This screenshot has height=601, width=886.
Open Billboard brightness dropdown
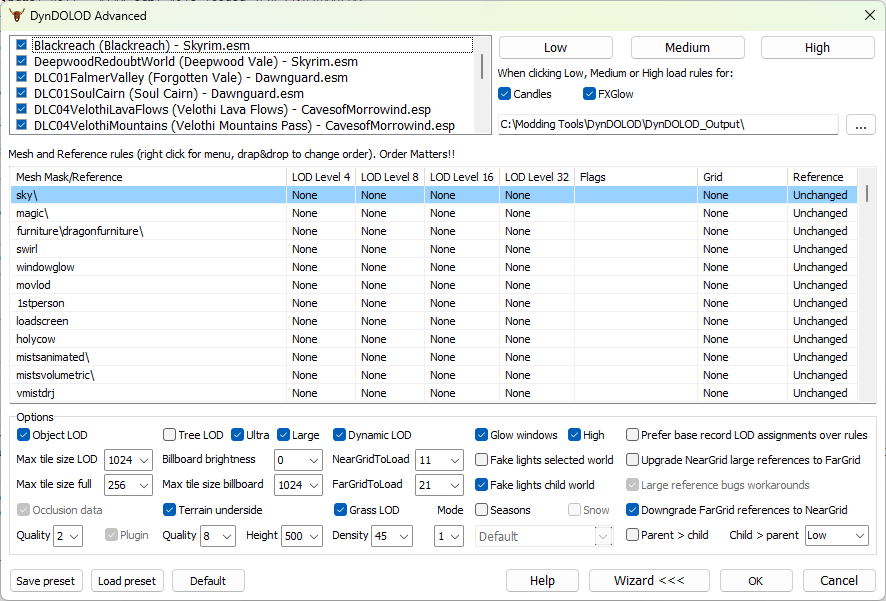pyautogui.click(x=298, y=460)
